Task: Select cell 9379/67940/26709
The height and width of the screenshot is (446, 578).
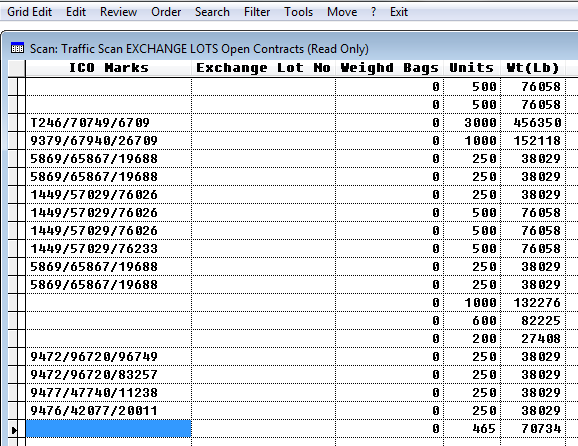Action: click(109, 141)
